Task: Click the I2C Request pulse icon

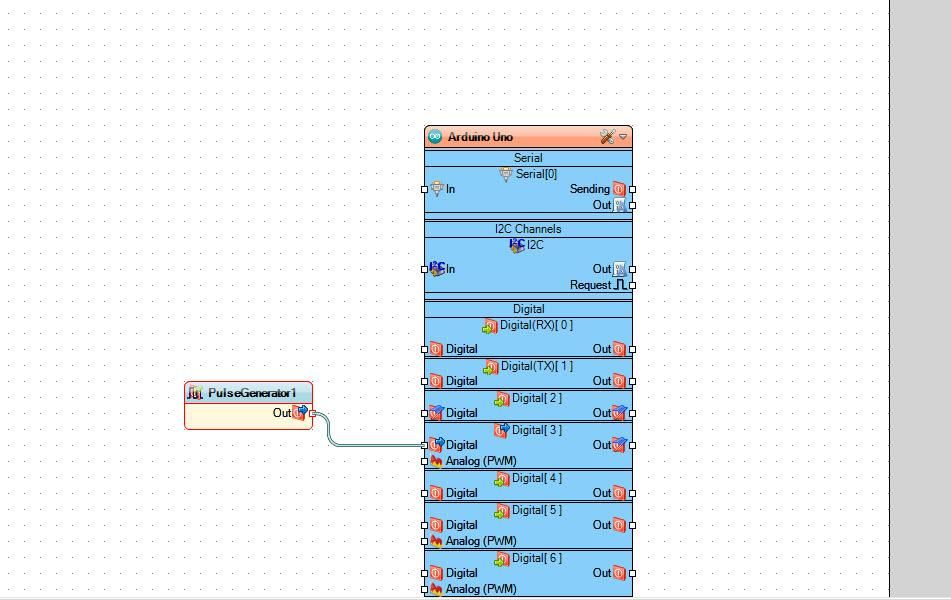Action: [x=620, y=285]
